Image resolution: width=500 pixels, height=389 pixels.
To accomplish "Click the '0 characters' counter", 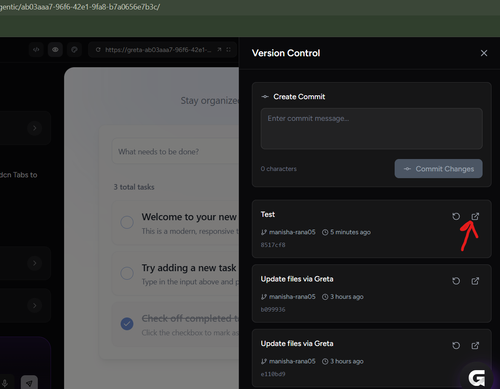I will (x=279, y=169).
